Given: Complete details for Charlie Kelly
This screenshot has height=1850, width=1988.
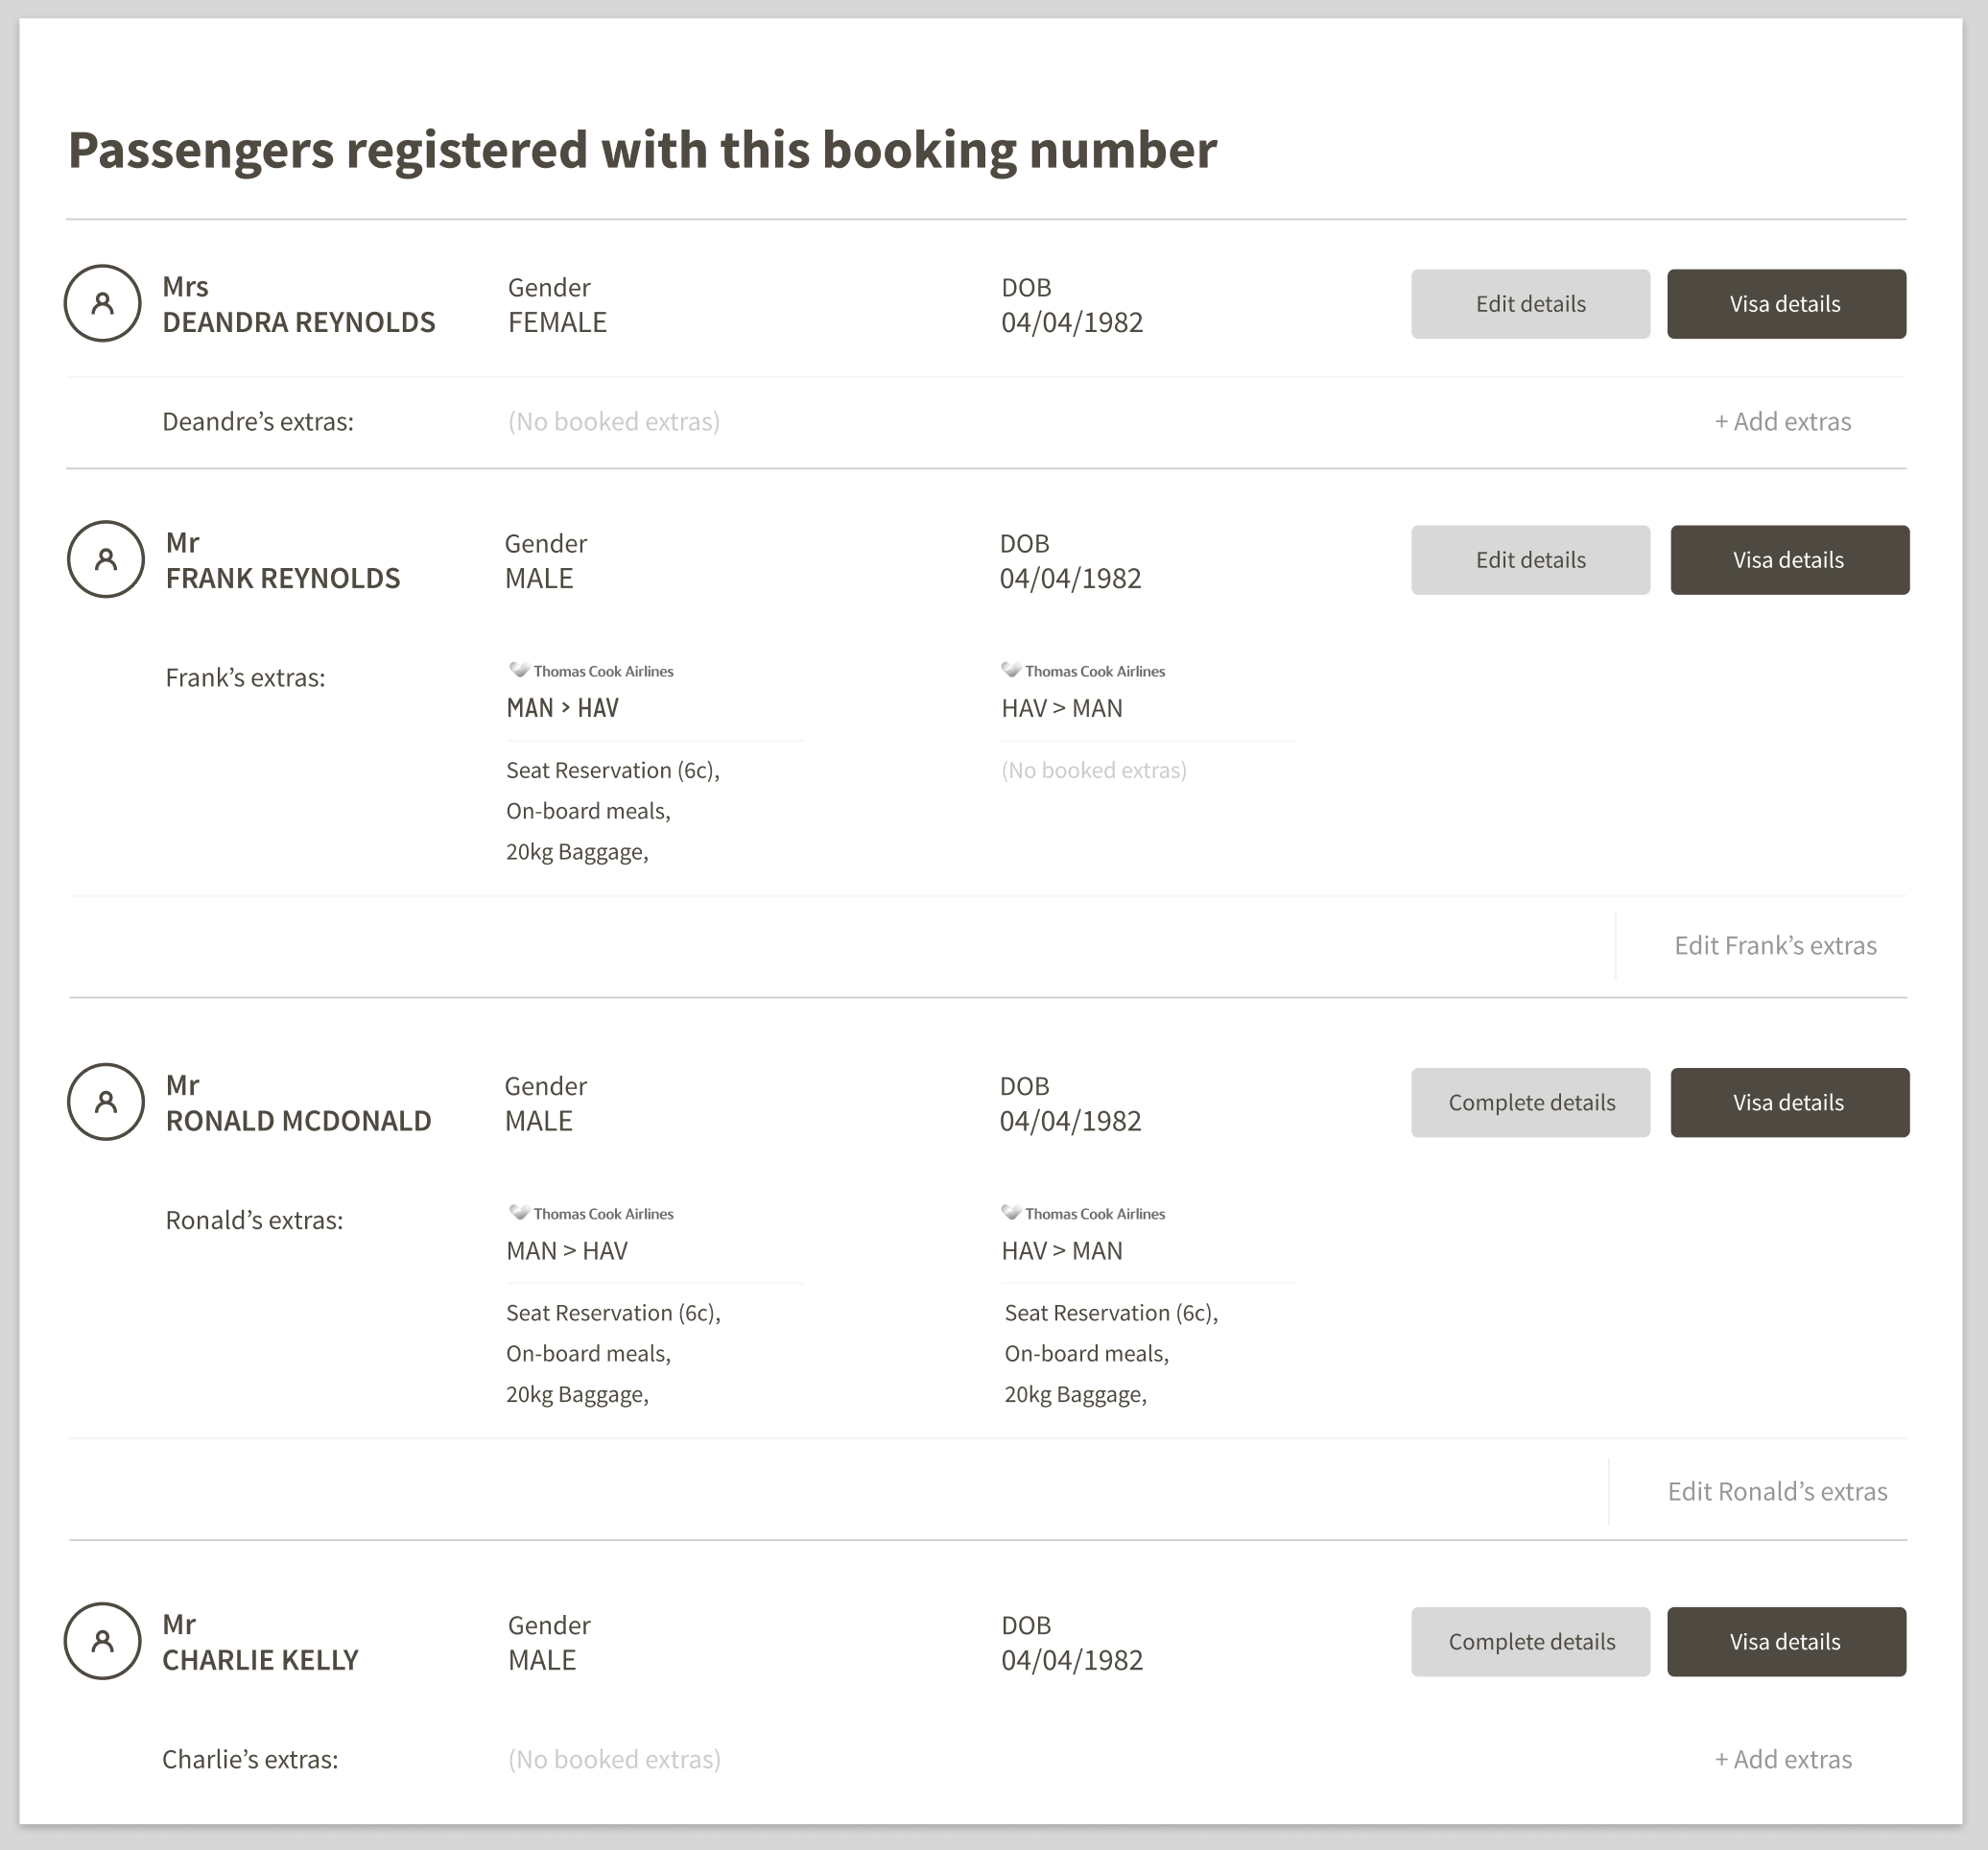Looking at the screenshot, I should [x=1530, y=1642].
